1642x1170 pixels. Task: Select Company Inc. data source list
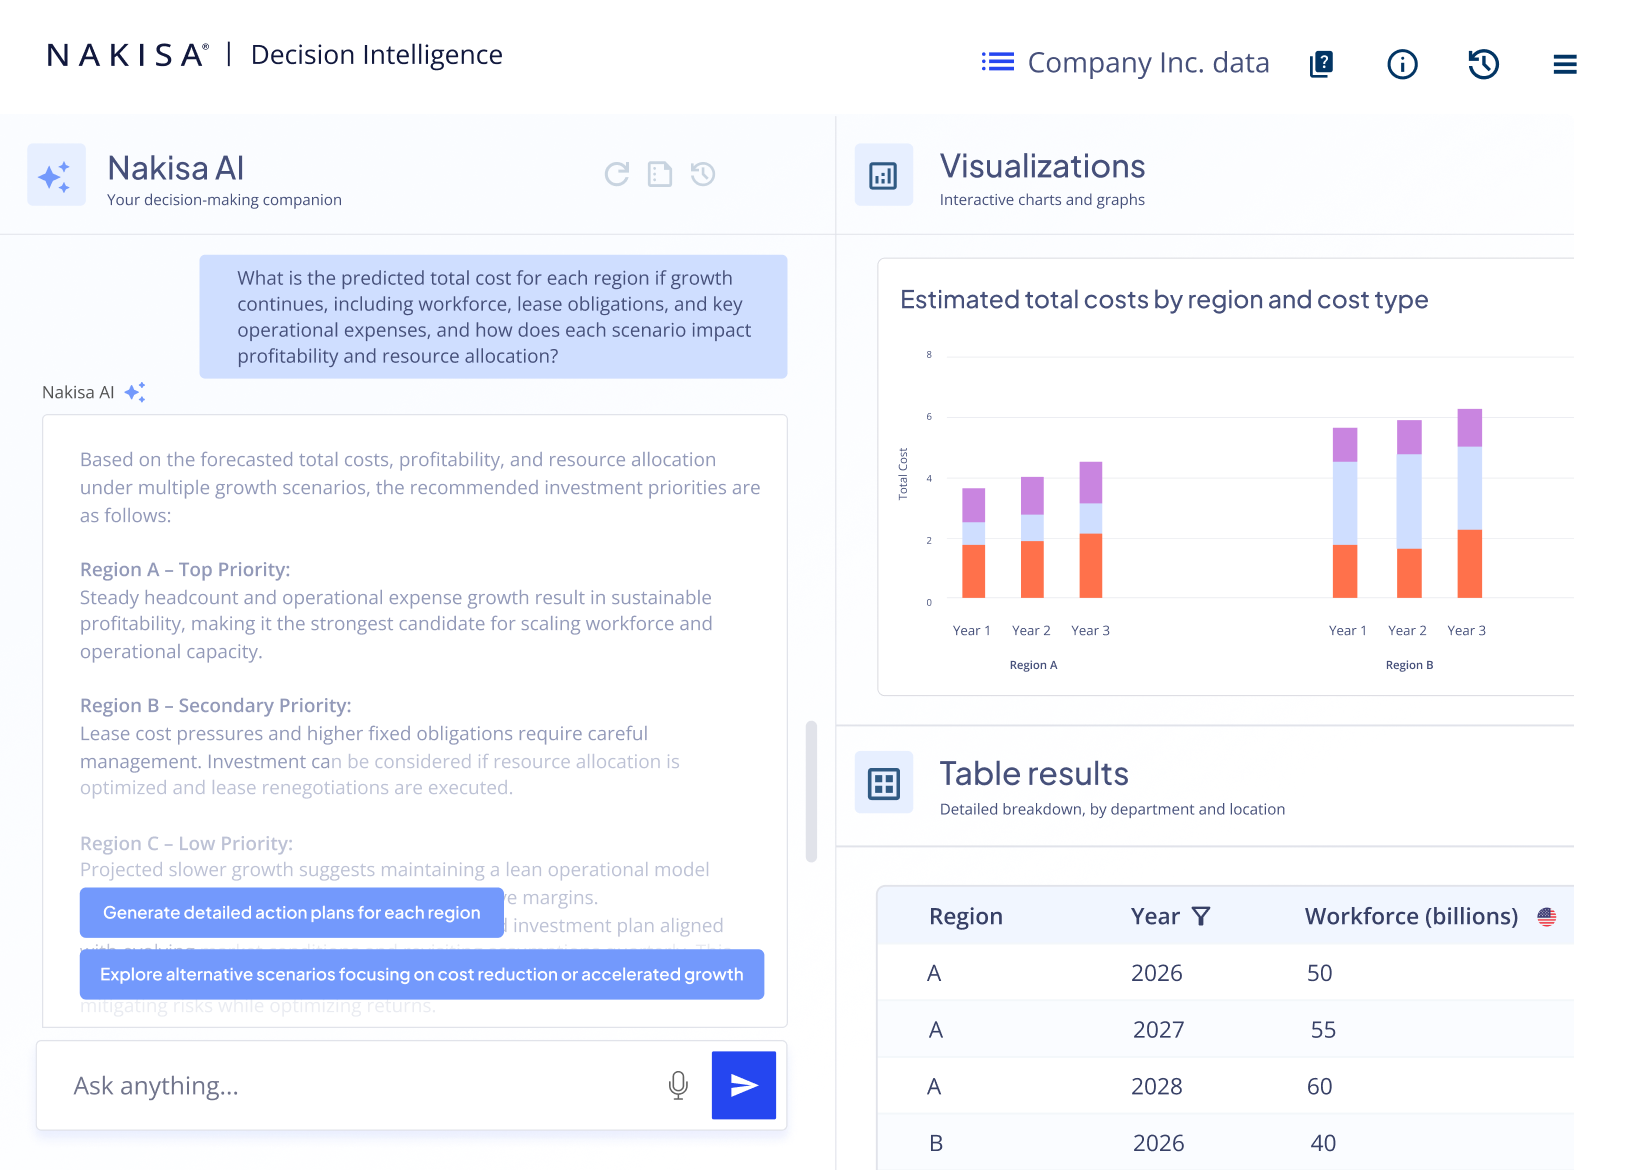pos(1125,63)
